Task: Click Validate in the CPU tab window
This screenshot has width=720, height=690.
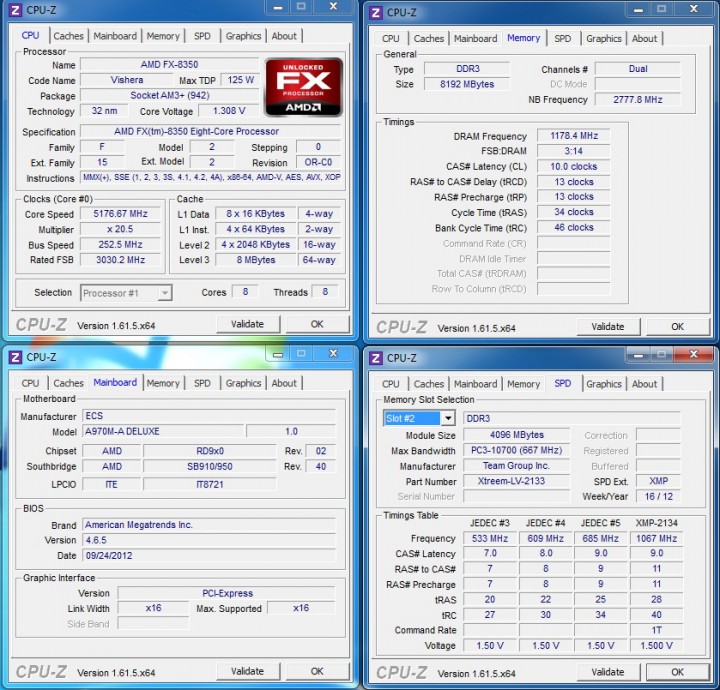Action: [x=248, y=324]
